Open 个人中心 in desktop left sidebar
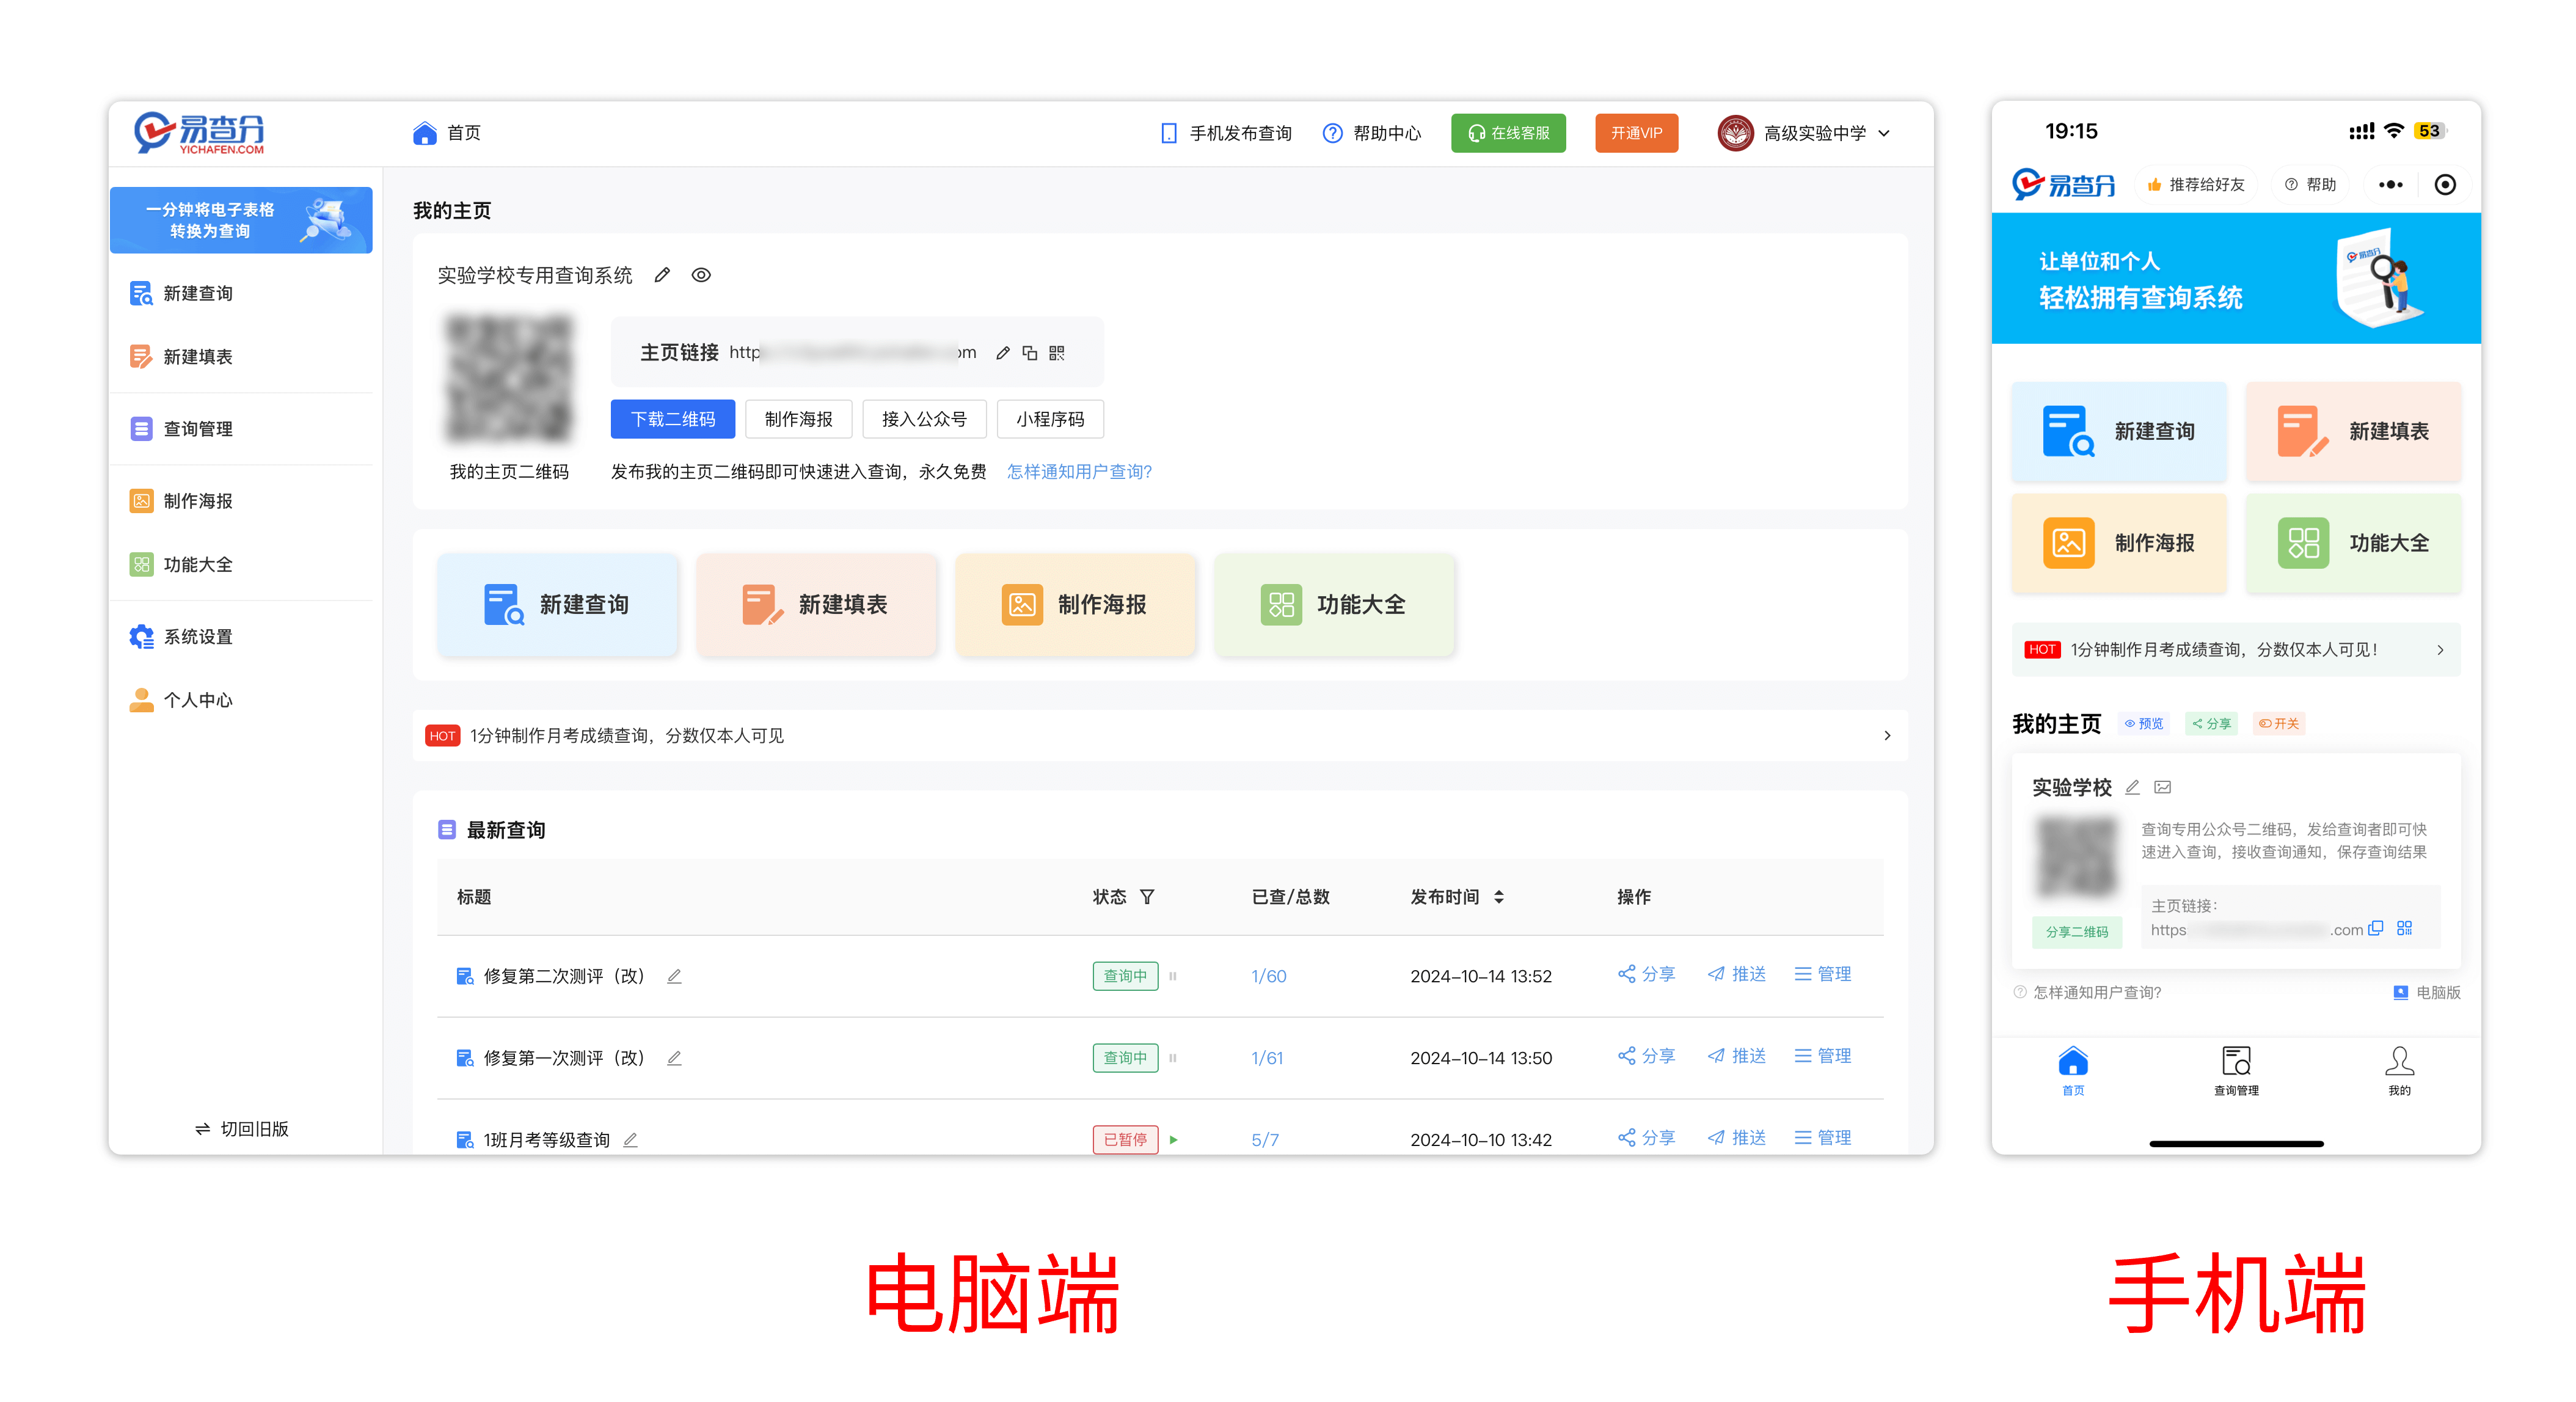This screenshot has width=2576, height=1402. pyautogui.click(x=181, y=700)
